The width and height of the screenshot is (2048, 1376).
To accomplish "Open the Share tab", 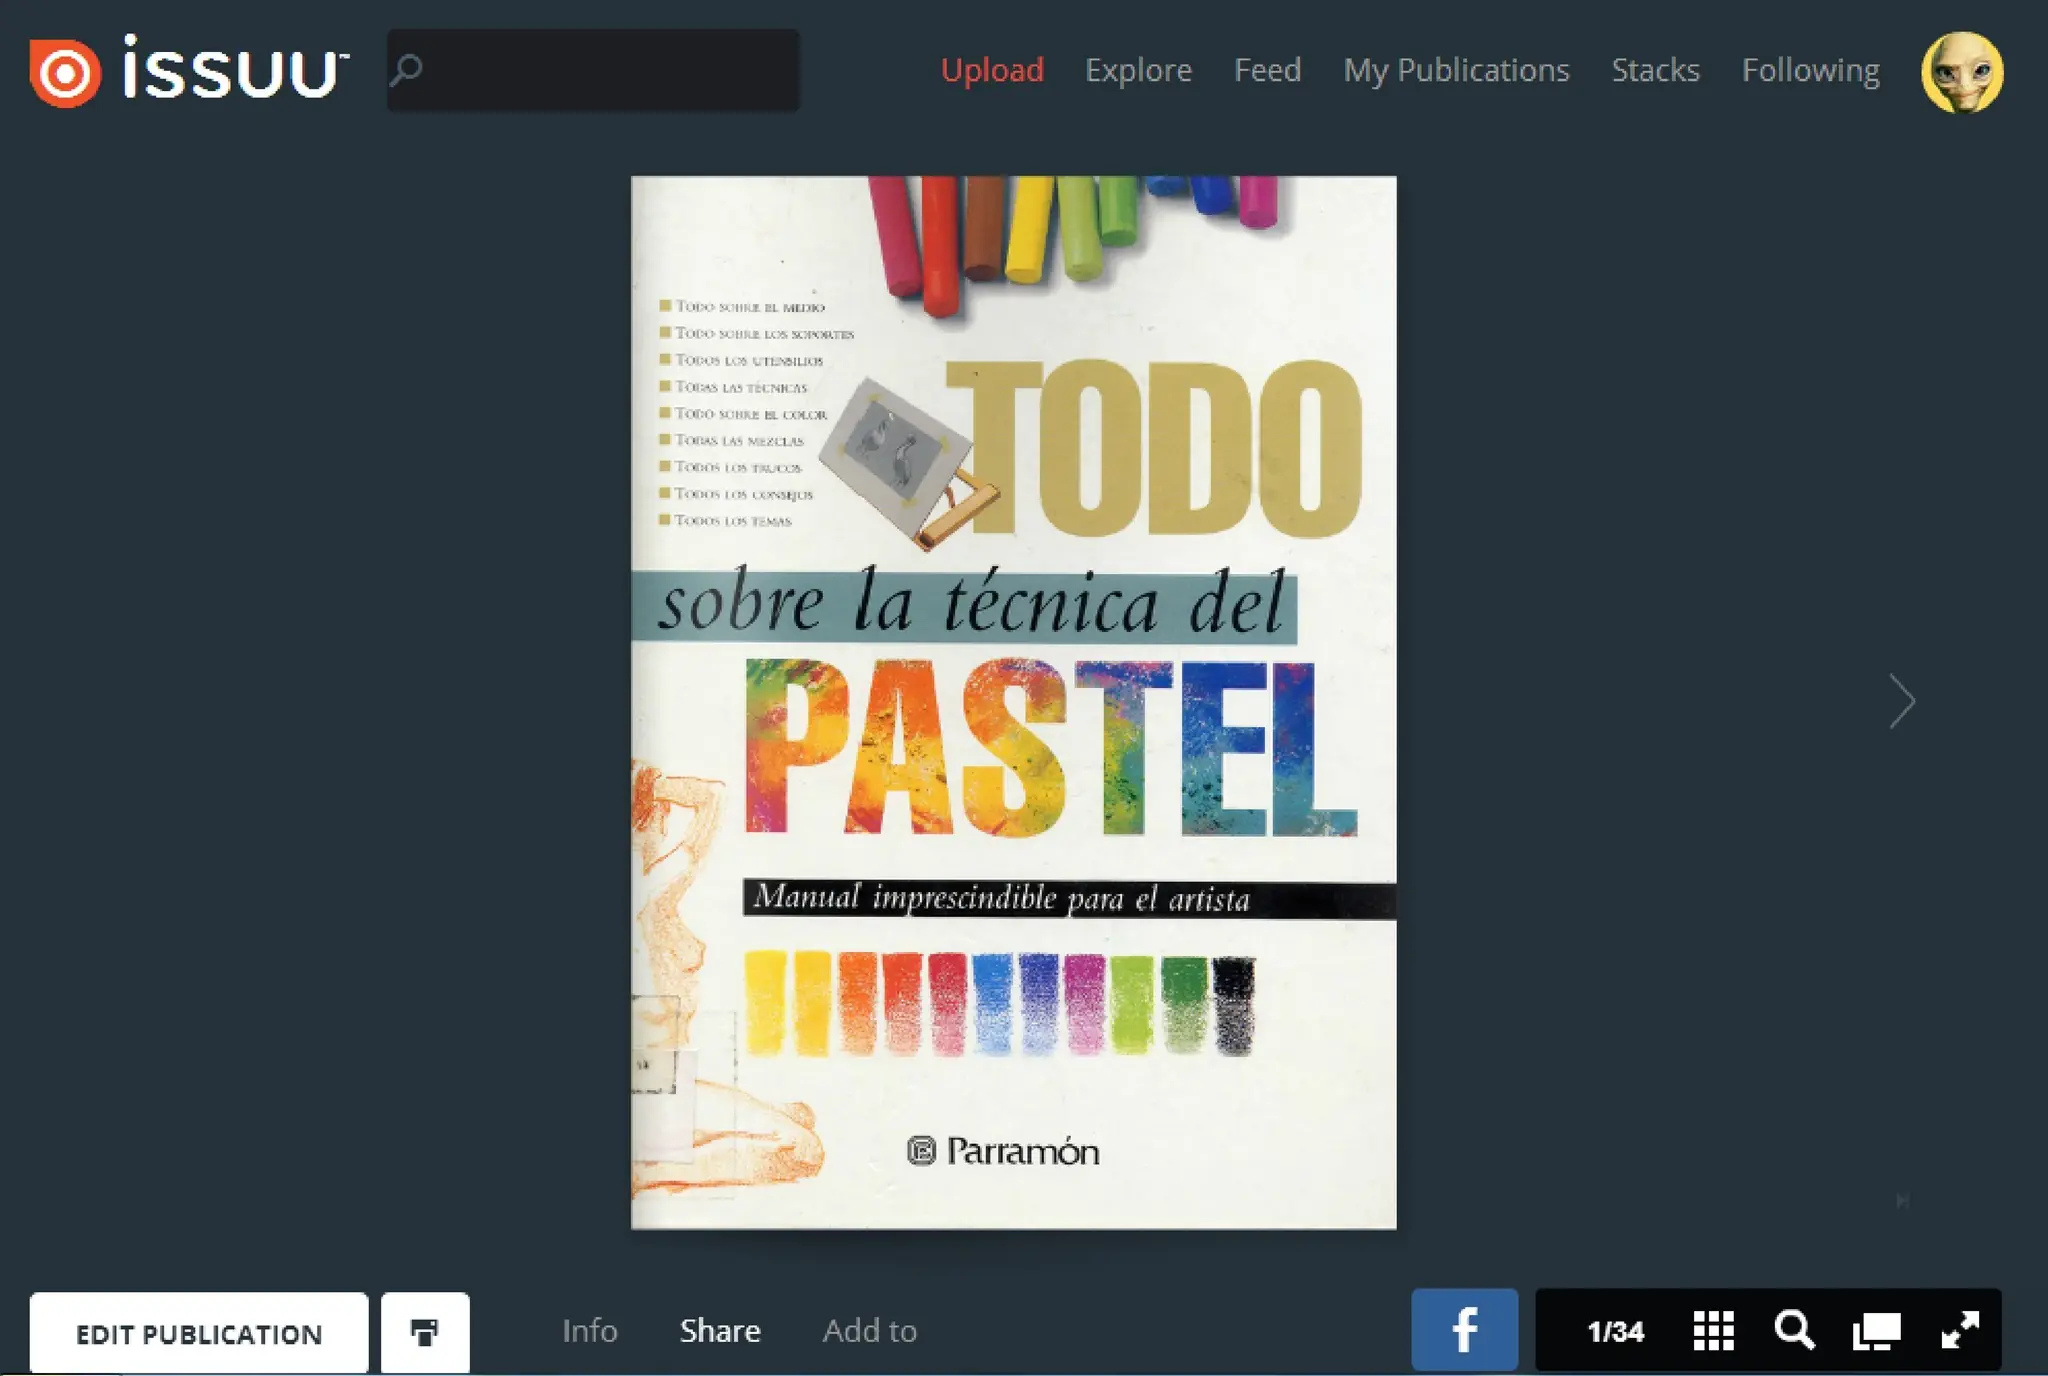I will [720, 1331].
